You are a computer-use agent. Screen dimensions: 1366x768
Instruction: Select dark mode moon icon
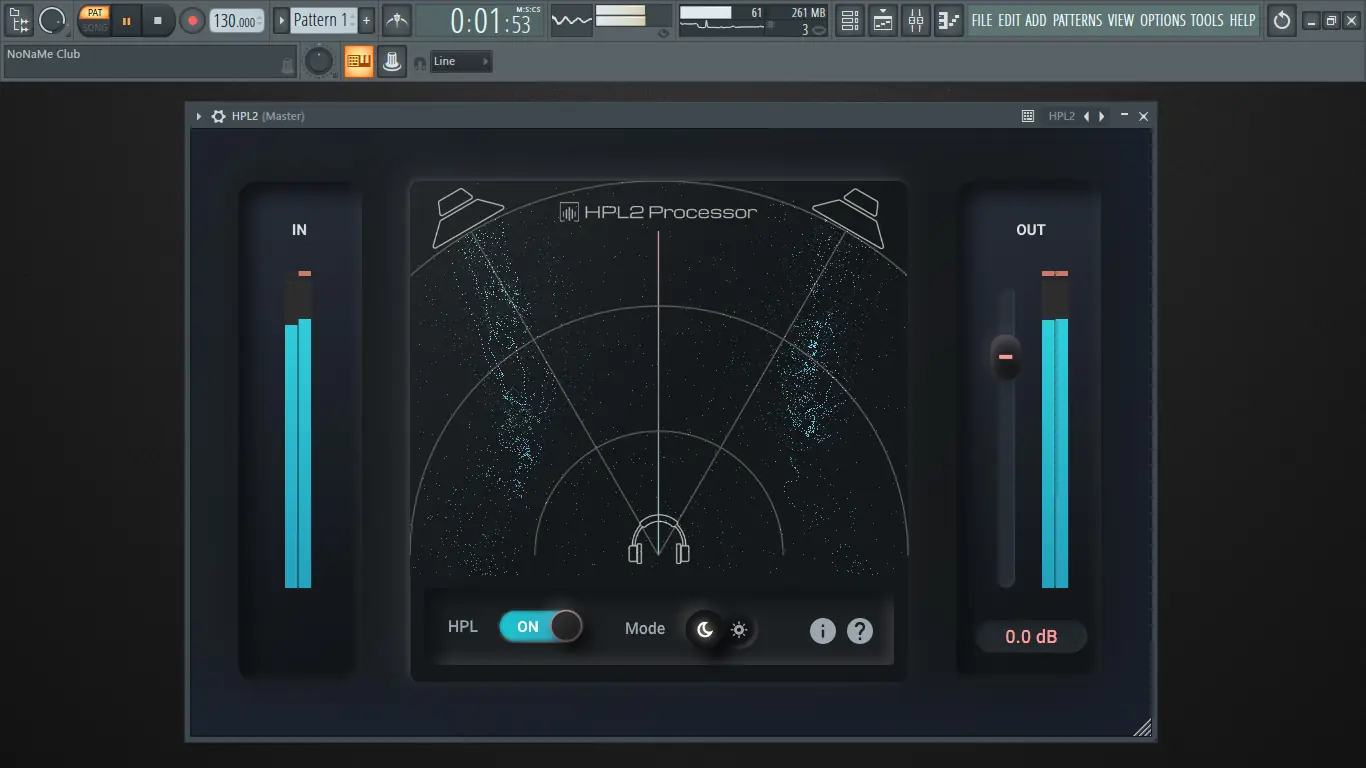[x=705, y=629]
